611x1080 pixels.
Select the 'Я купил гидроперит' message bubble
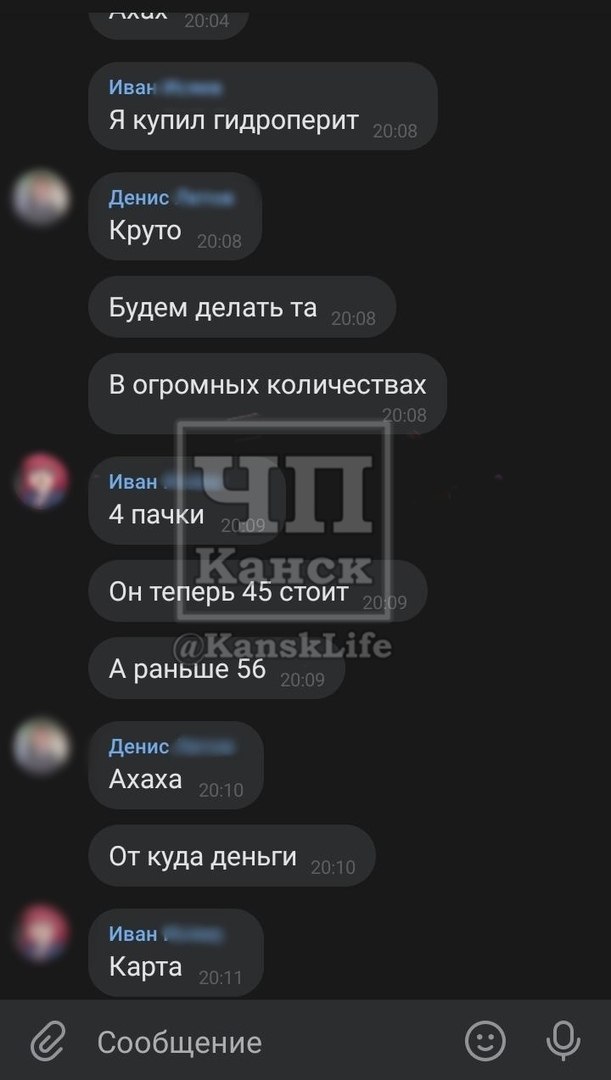(263, 106)
